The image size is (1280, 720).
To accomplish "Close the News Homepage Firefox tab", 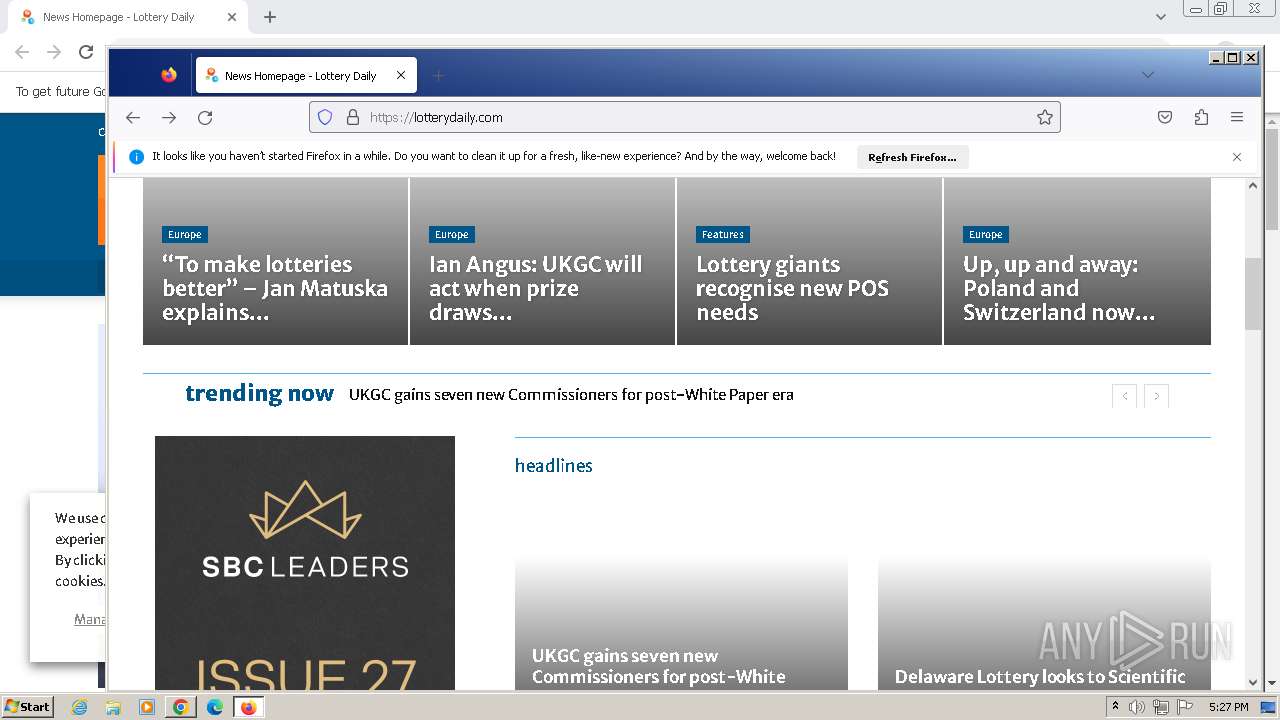I will click(401, 75).
